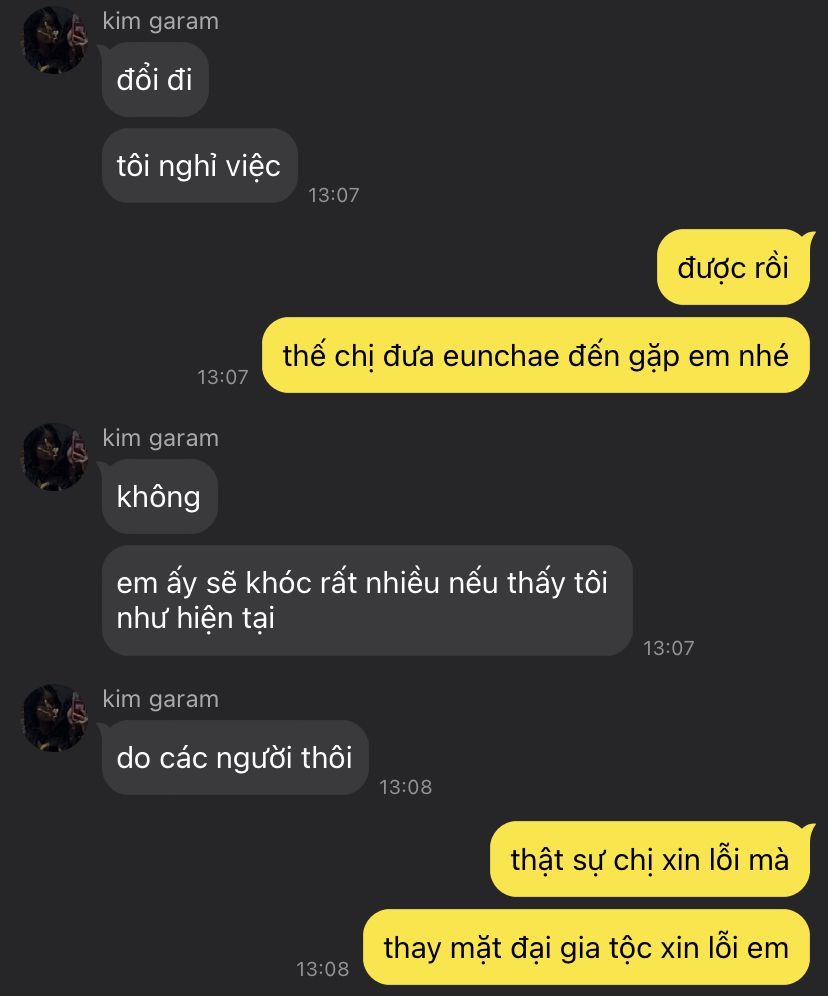The height and width of the screenshot is (996, 828).
Task: Tap sender name above "do các người thôi"
Action: pyautogui.click(x=161, y=699)
